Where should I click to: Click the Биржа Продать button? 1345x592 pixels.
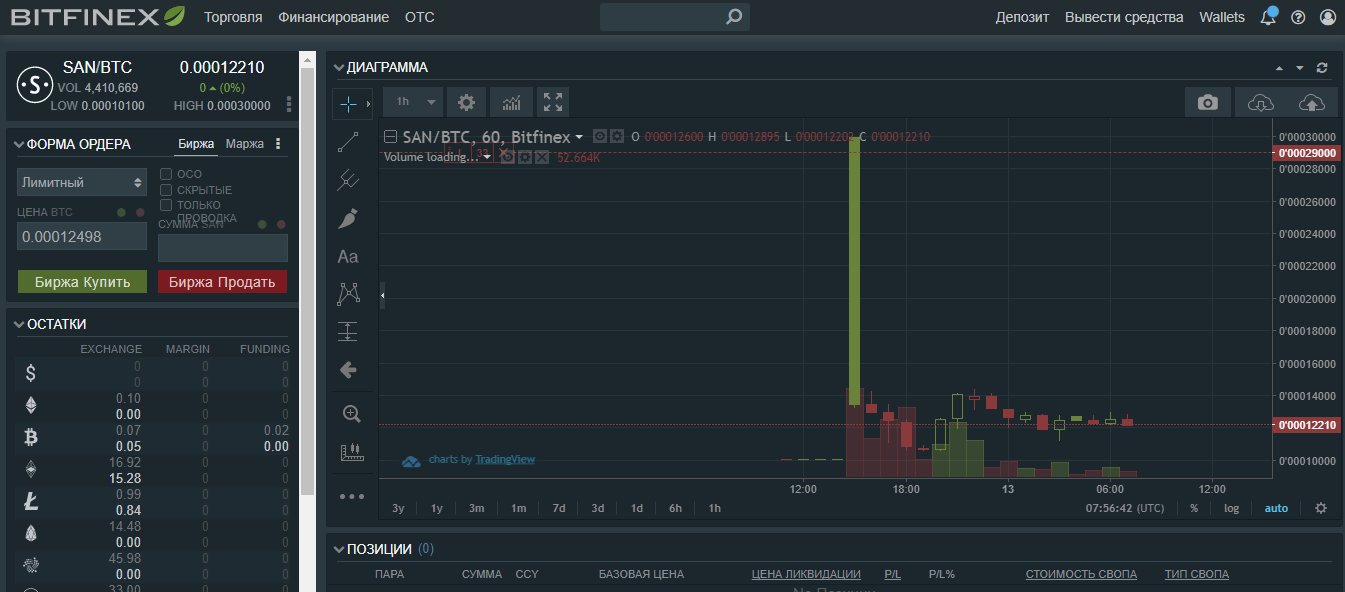222,282
